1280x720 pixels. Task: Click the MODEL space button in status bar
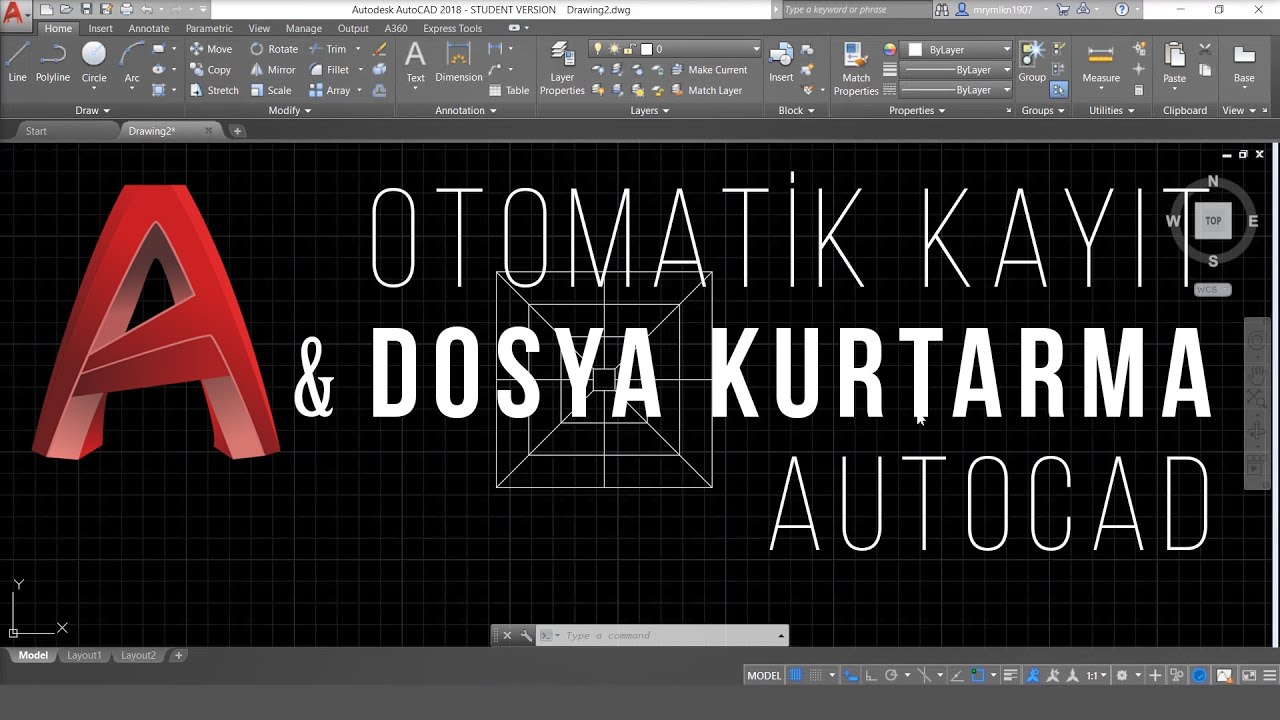[x=764, y=675]
